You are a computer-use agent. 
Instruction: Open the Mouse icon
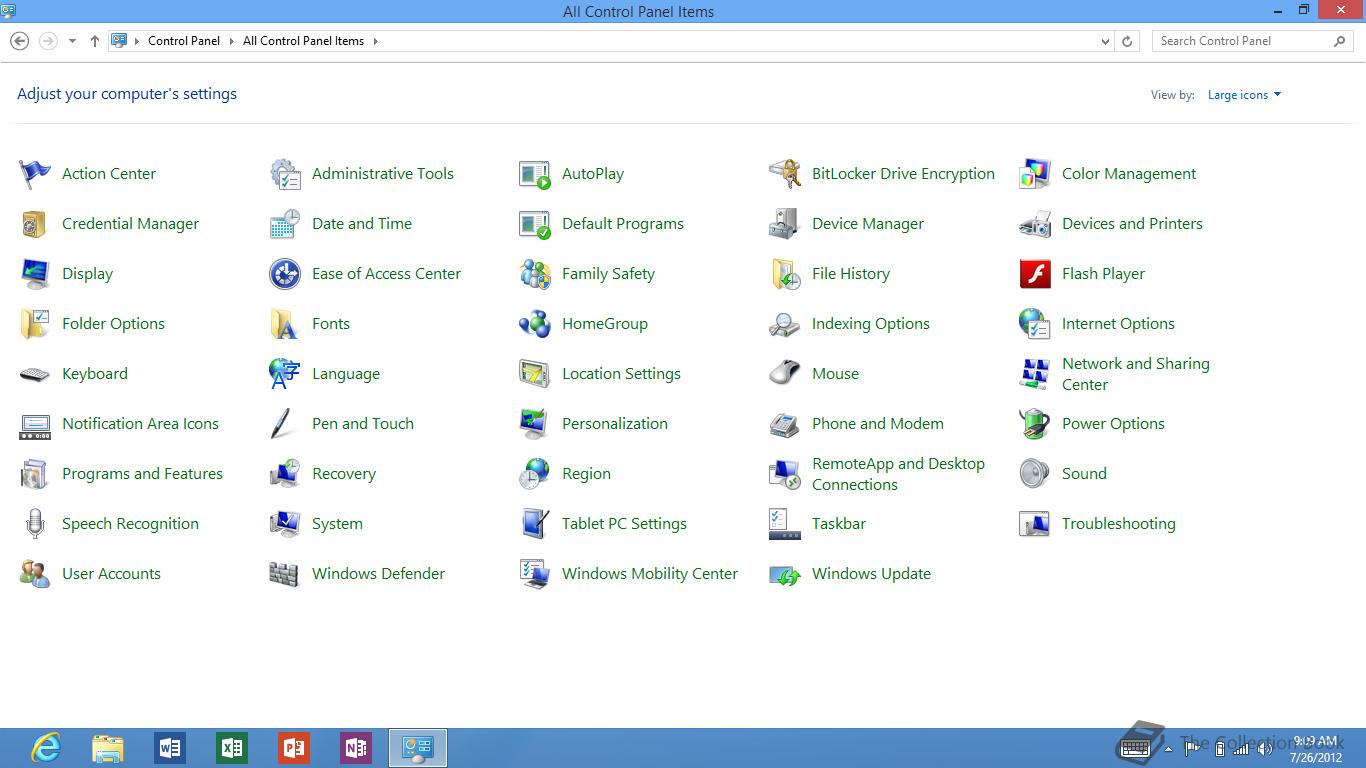tap(785, 374)
